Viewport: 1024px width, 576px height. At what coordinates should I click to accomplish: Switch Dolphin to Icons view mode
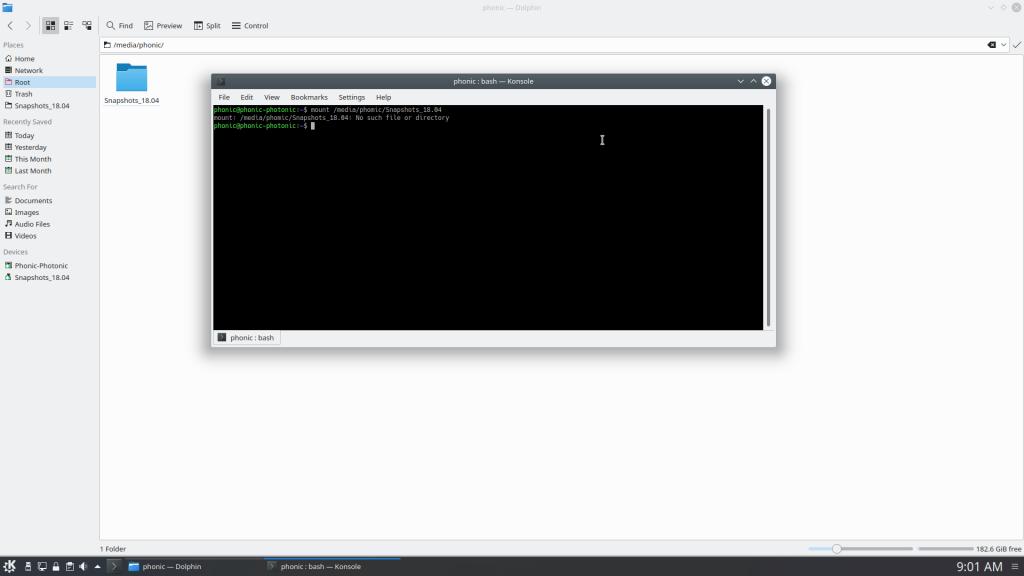pos(50,25)
